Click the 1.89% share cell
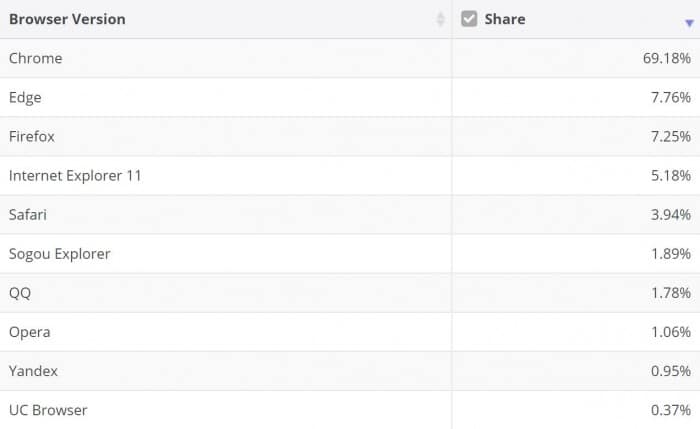This screenshot has width=700, height=429. (x=670, y=253)
